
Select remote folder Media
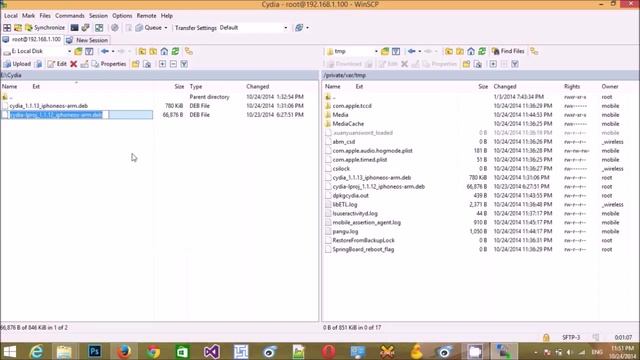click(340, 115)
